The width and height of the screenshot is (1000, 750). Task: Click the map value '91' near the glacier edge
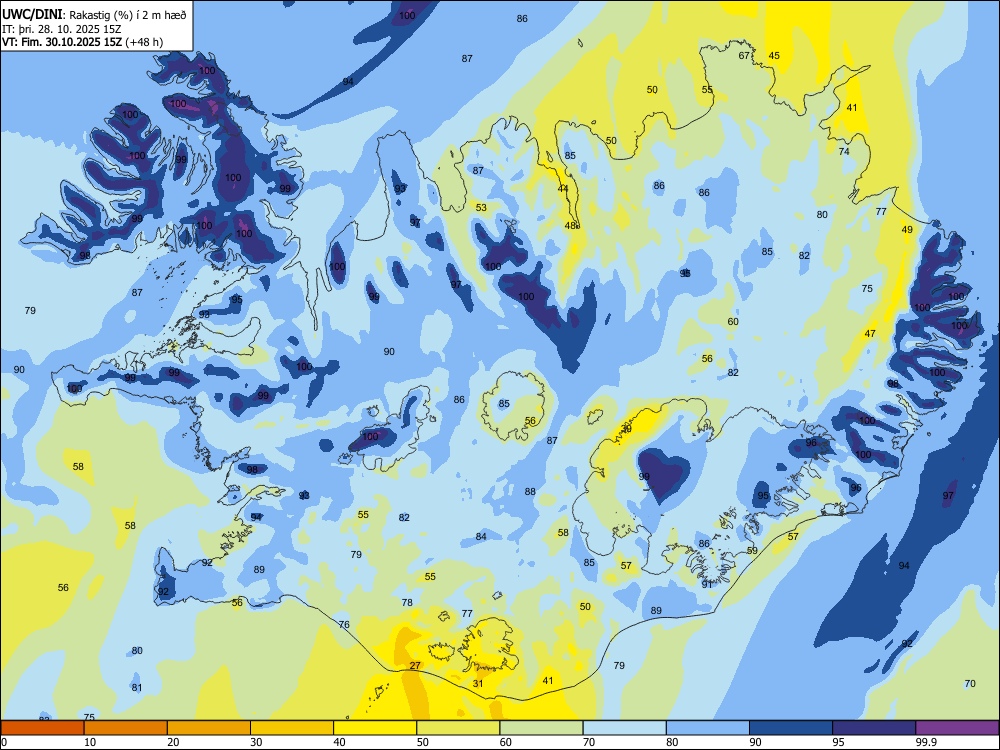(707, 584)
